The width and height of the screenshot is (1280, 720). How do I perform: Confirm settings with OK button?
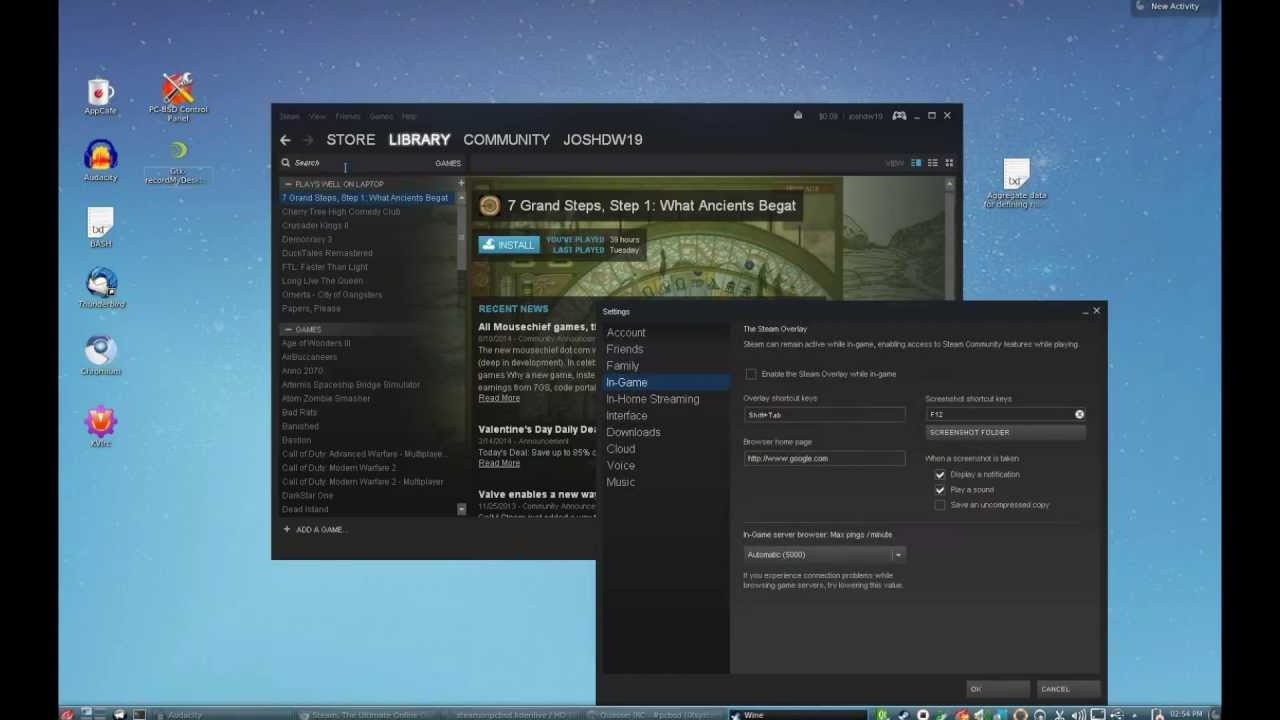point(998,689)
